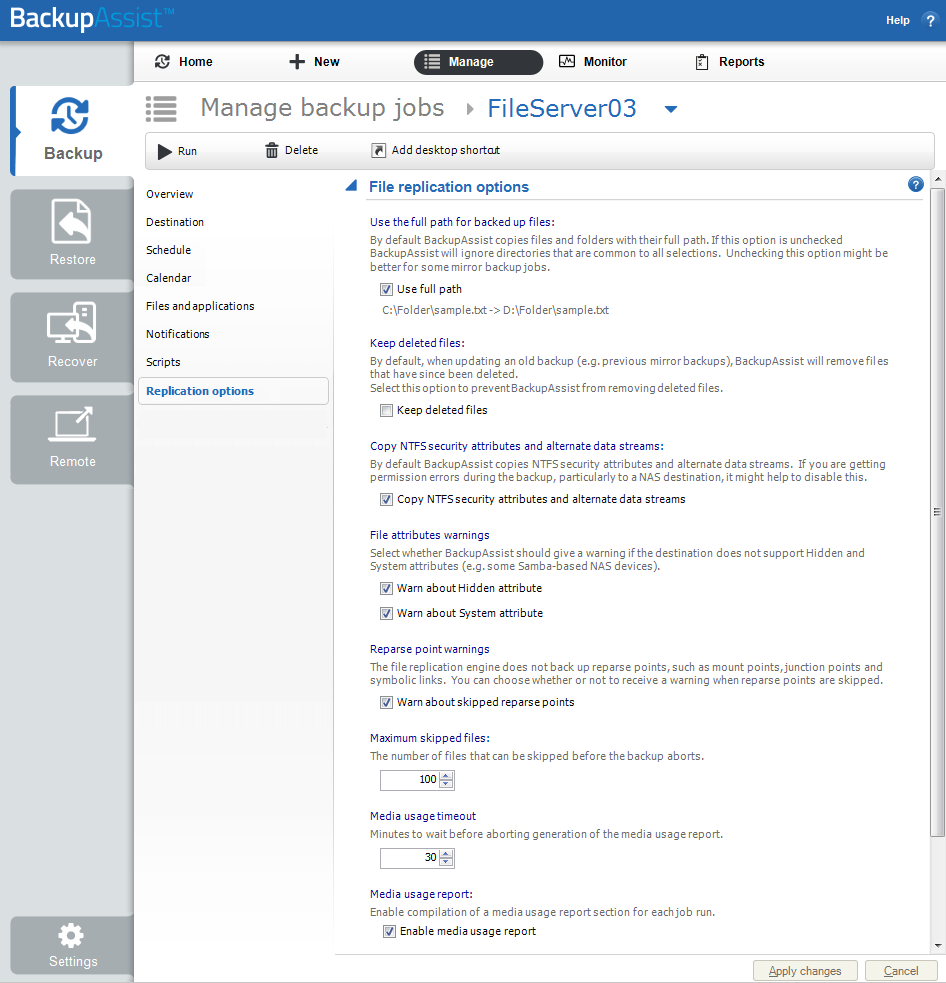Click the Reports clipboard icon
The height and width of the screenshot is (983, 946).
[702, 62]
